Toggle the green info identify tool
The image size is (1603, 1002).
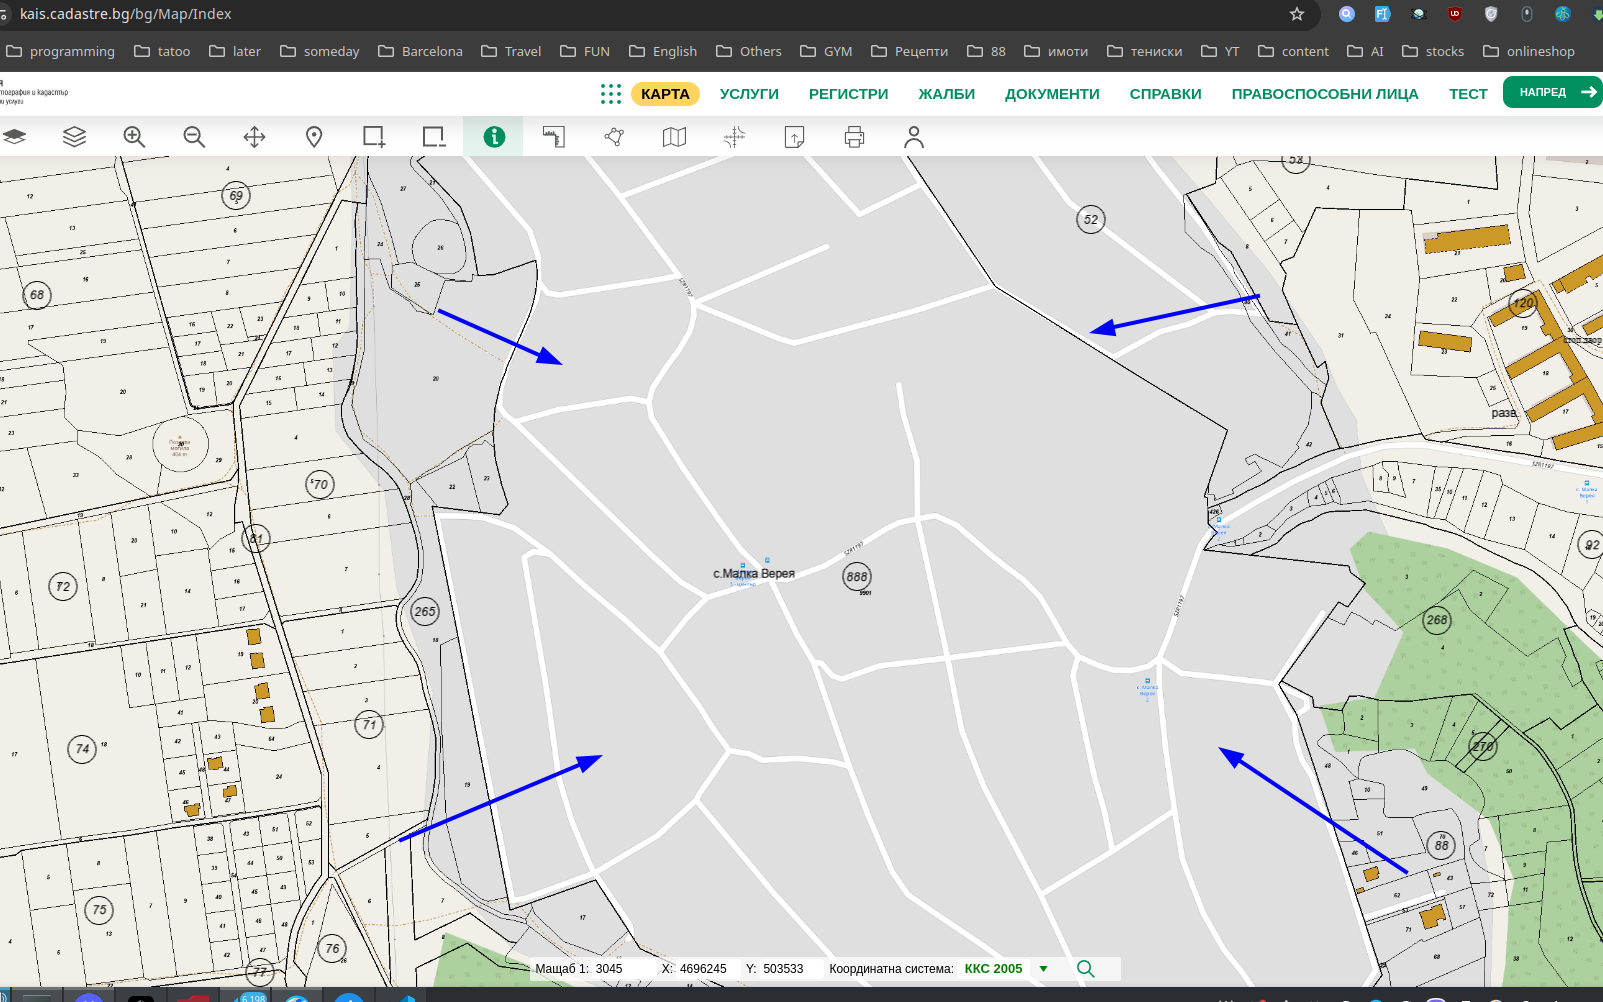(x=494, y=137)
